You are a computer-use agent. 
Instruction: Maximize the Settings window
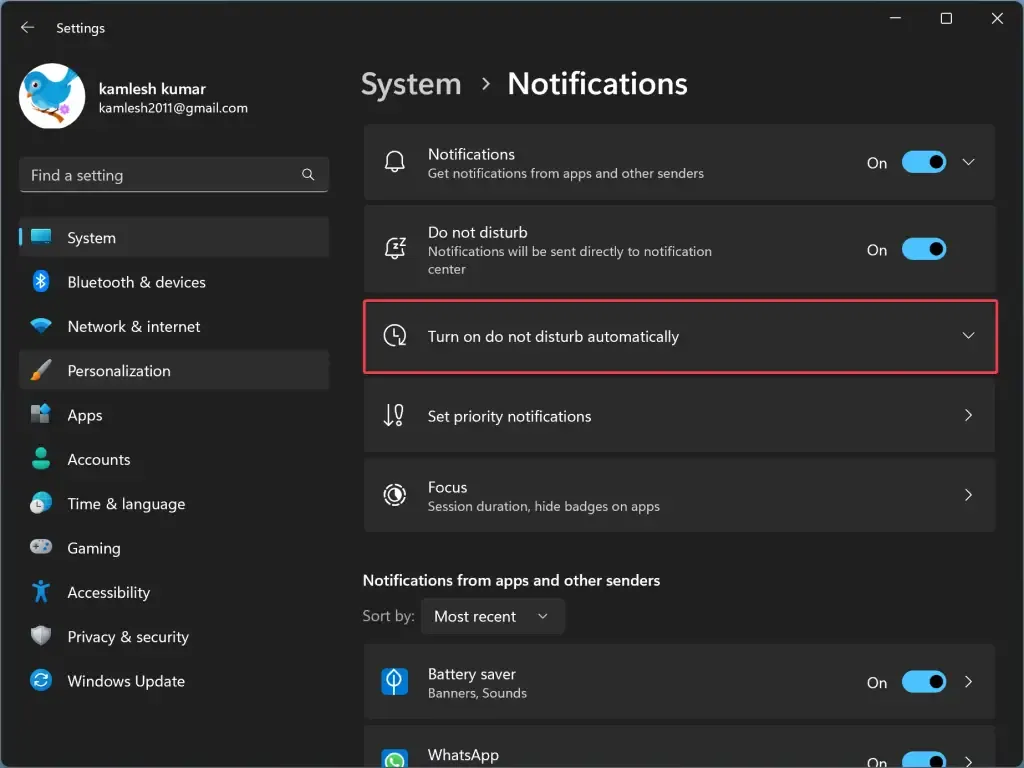coord(946,18)
